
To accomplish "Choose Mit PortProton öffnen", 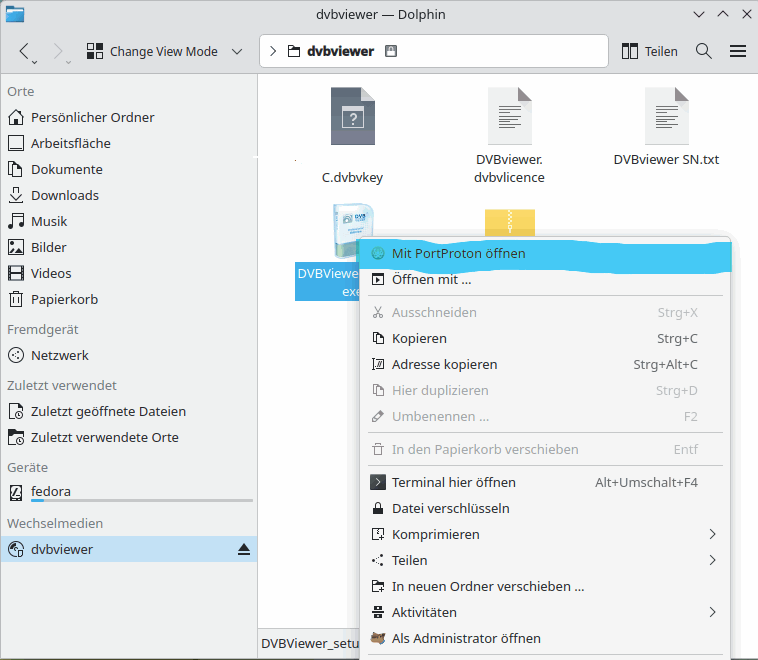I will click(545, 253).
